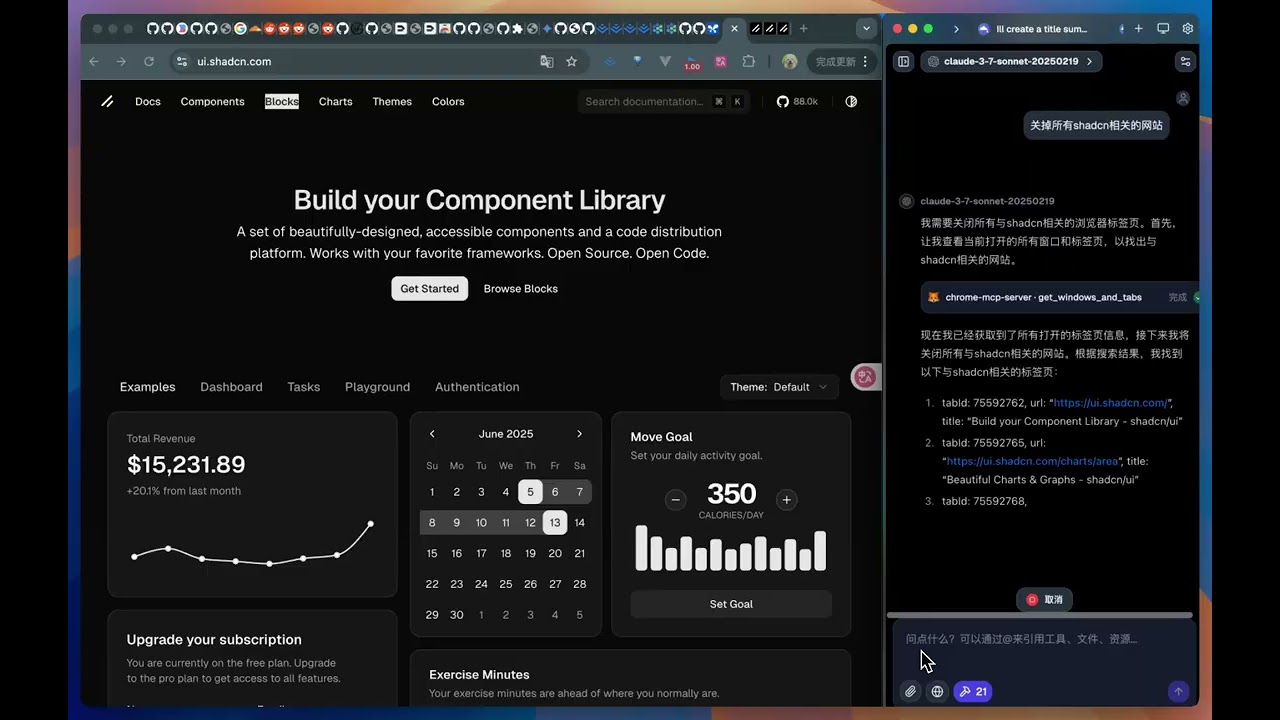Attach a file with the paperclip icon

[910, 691]
